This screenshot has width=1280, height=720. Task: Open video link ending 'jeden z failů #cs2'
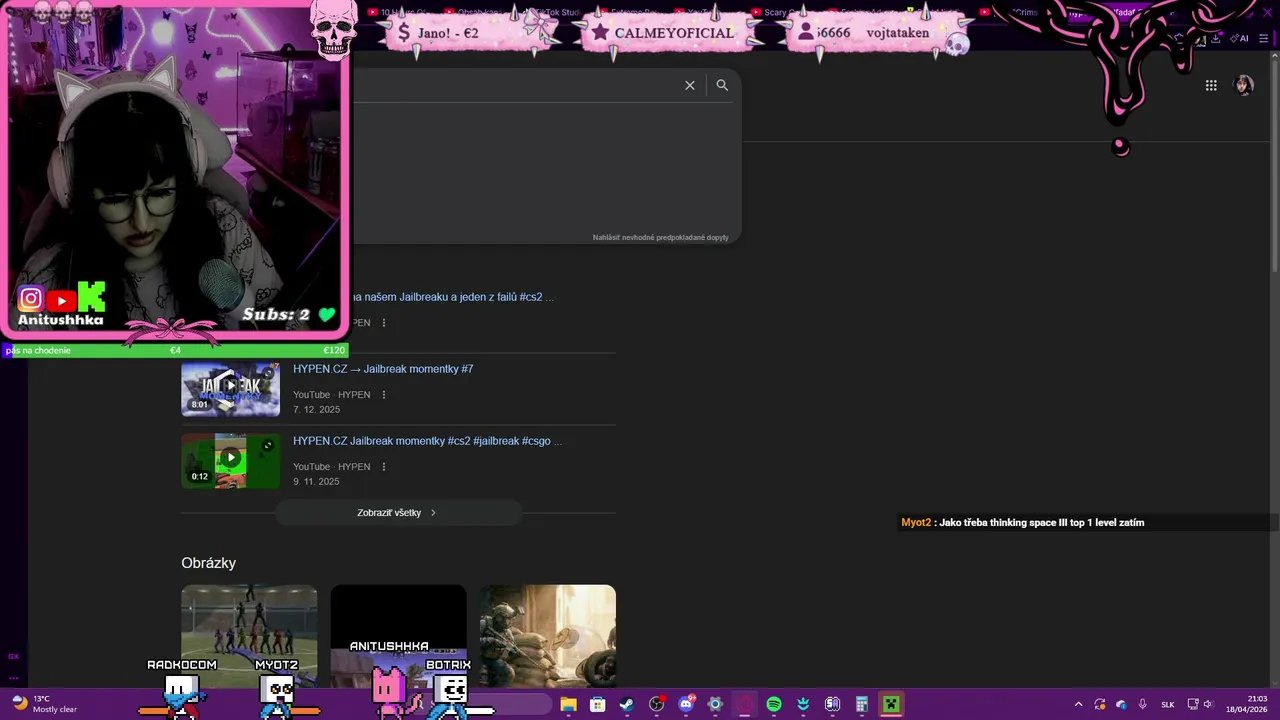click(x=451, y=297)
